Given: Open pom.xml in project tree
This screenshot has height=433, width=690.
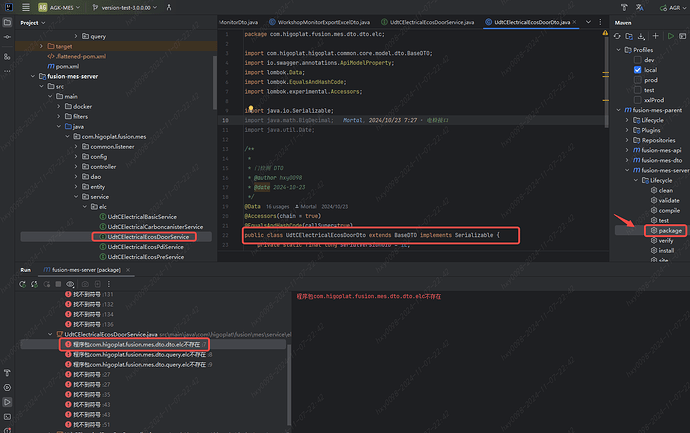Looking at the screenshot, I should (63, 66).
